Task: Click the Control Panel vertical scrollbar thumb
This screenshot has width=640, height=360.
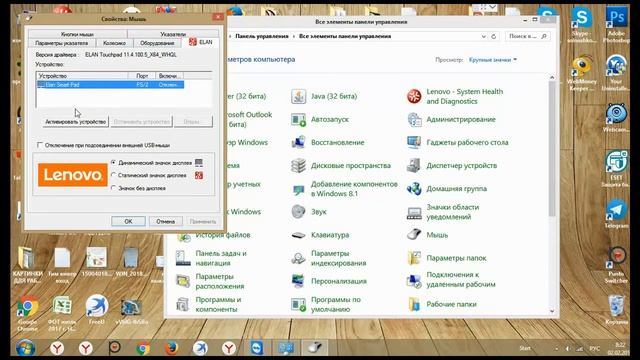Action: 552,149
